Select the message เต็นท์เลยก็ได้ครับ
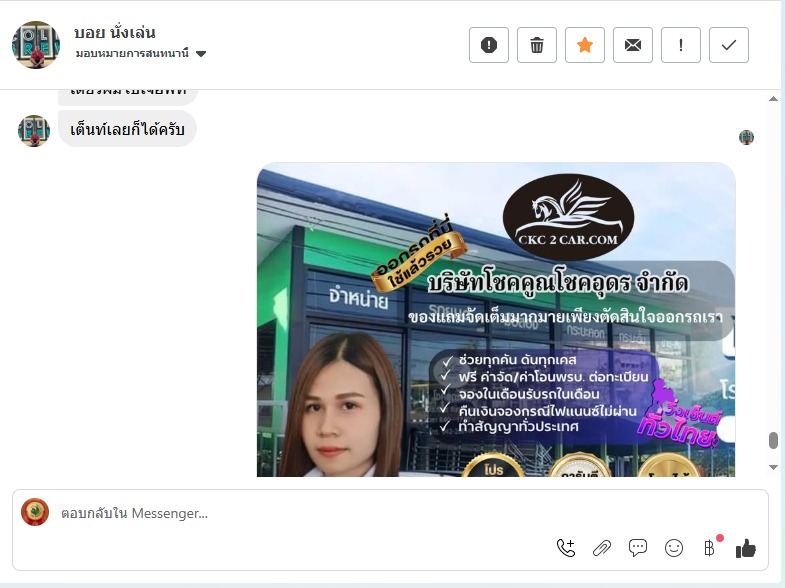785x588 pixels. pos(127,129)
